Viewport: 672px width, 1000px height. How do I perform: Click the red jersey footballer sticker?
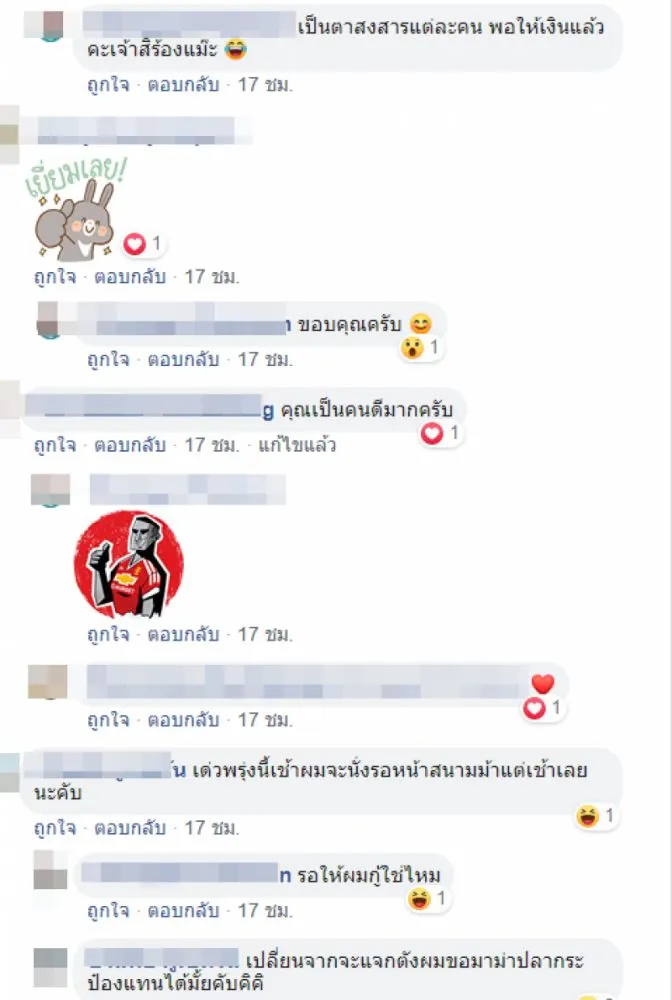click(x=129, y=564)
